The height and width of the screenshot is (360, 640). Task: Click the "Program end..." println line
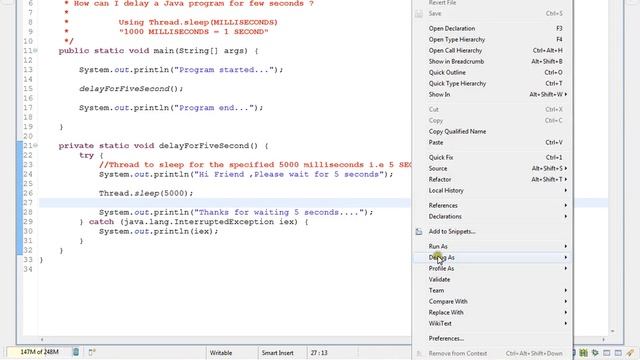(171, 108)
